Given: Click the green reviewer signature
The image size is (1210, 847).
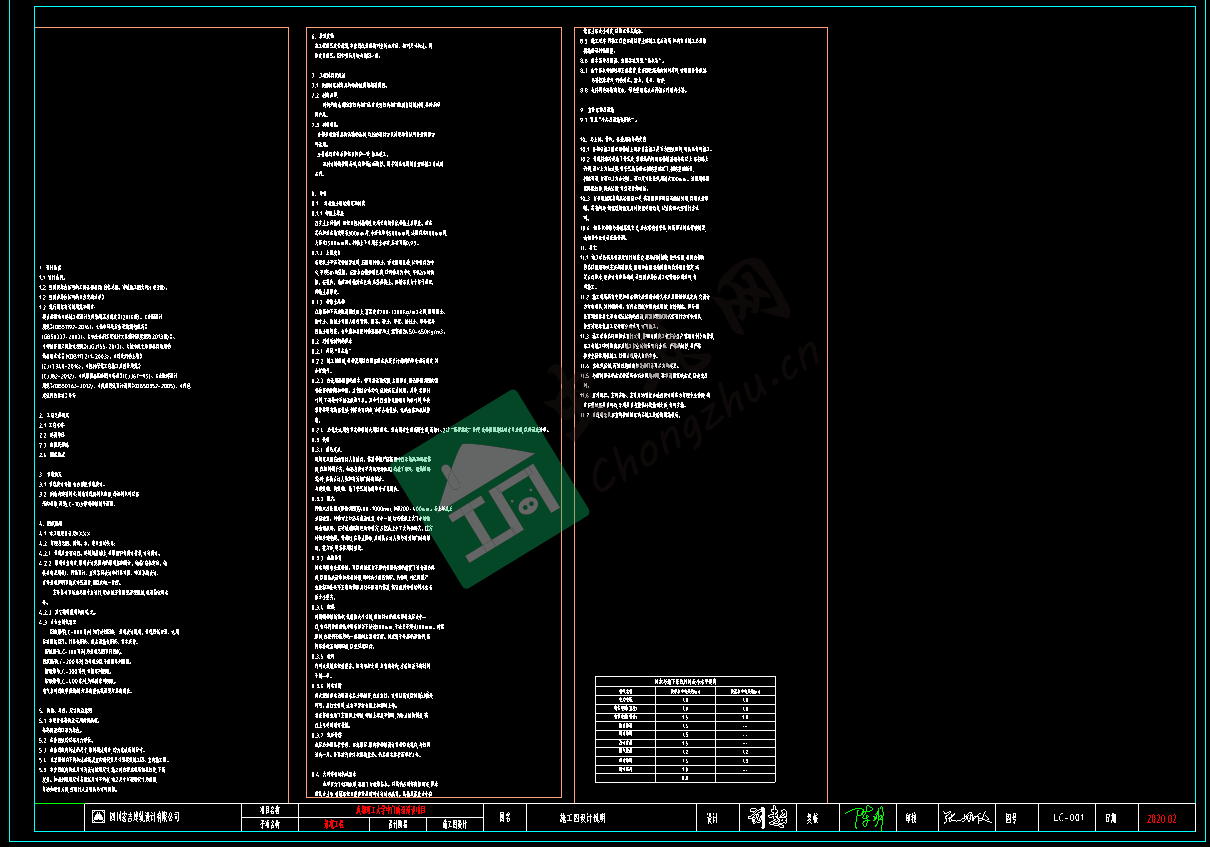Looking at the screenshot, I should pos(863,817).
